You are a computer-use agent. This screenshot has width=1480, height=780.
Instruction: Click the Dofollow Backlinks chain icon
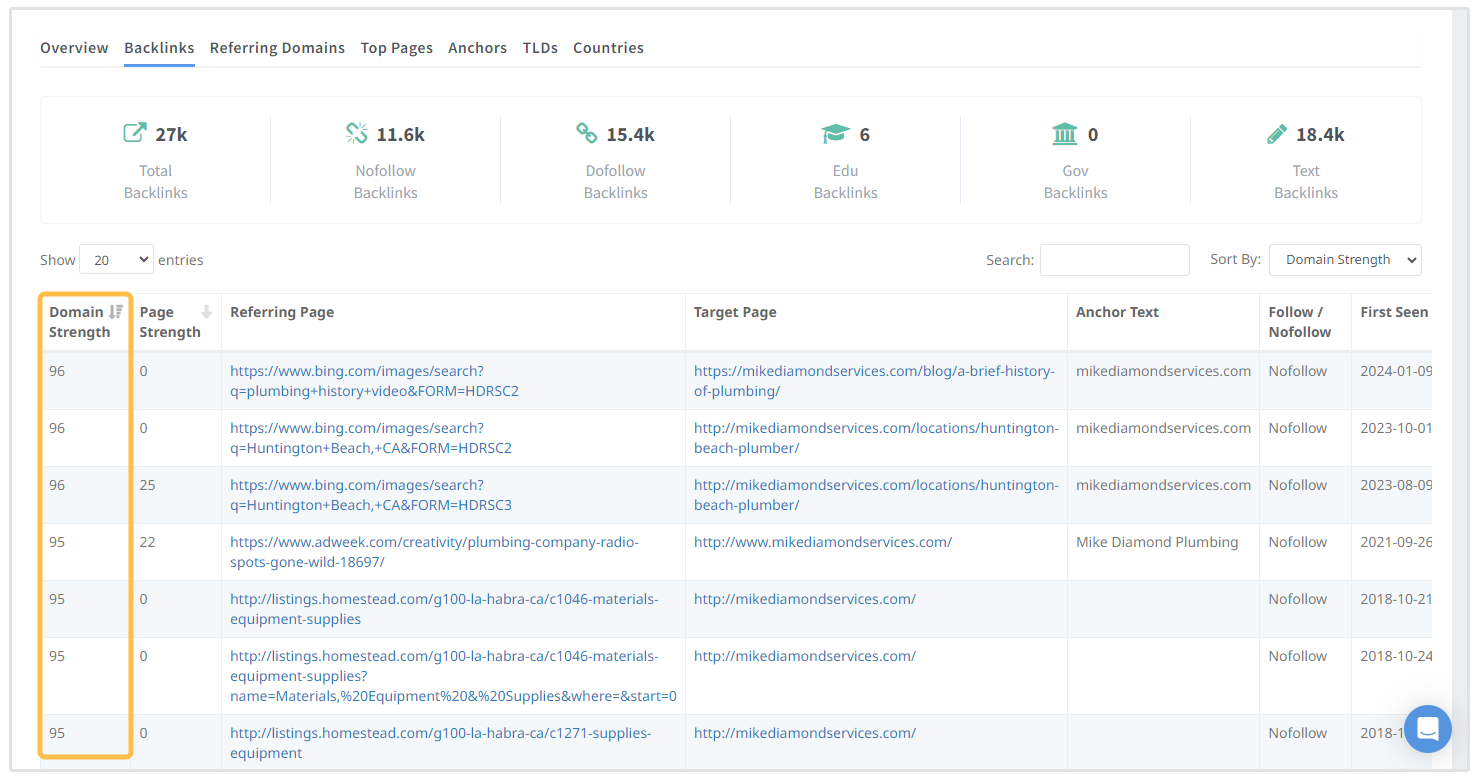[x=587, y=133]
